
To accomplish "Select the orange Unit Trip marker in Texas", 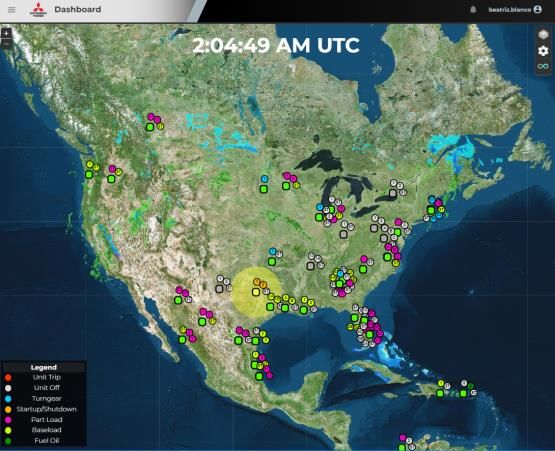I will coord(257,282).
